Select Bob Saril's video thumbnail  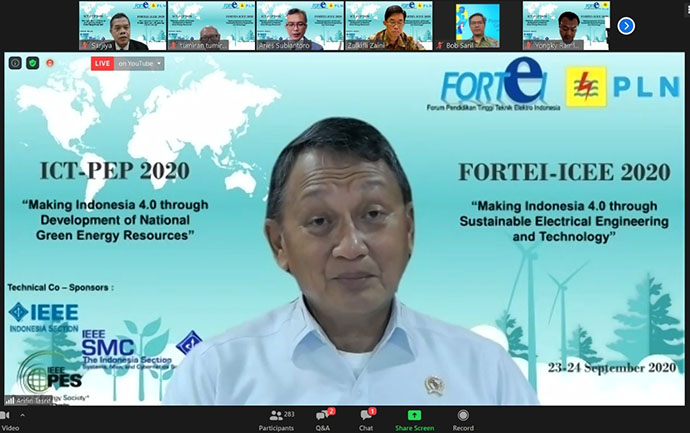475,26
